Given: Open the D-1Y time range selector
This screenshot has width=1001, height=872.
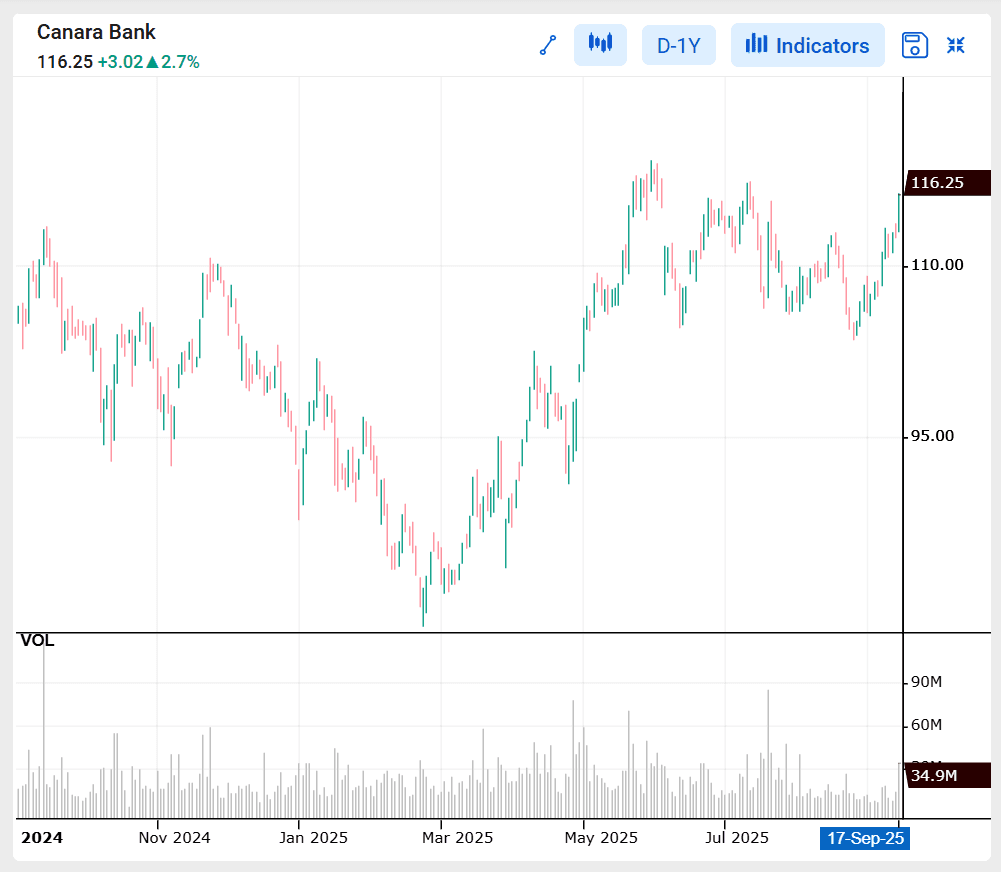Looking at the screenshot, I should [x=679, y=45].
